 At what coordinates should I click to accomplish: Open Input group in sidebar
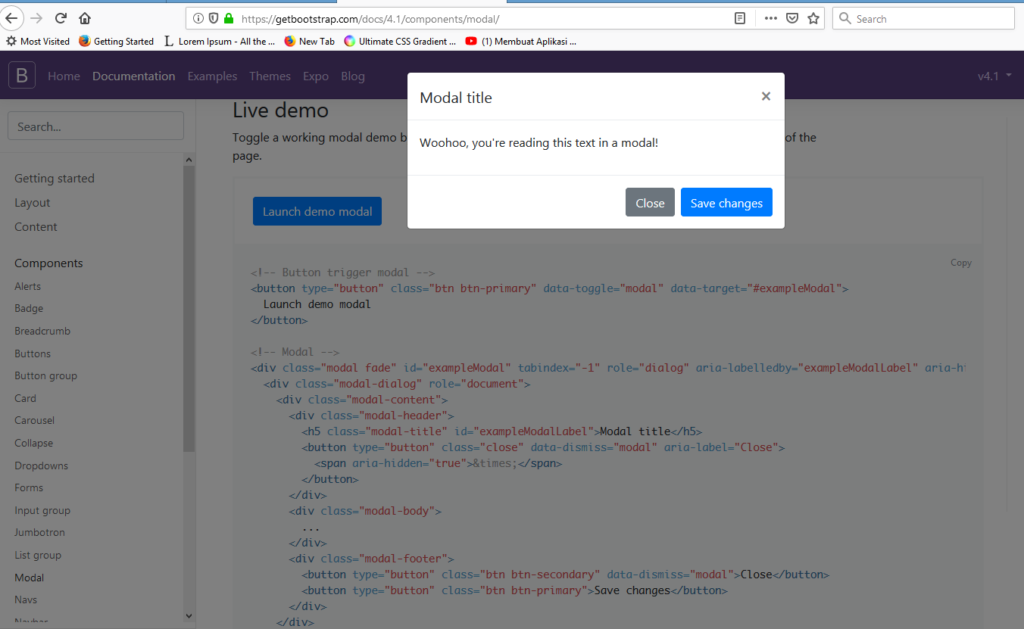click(x=42, y=510)
